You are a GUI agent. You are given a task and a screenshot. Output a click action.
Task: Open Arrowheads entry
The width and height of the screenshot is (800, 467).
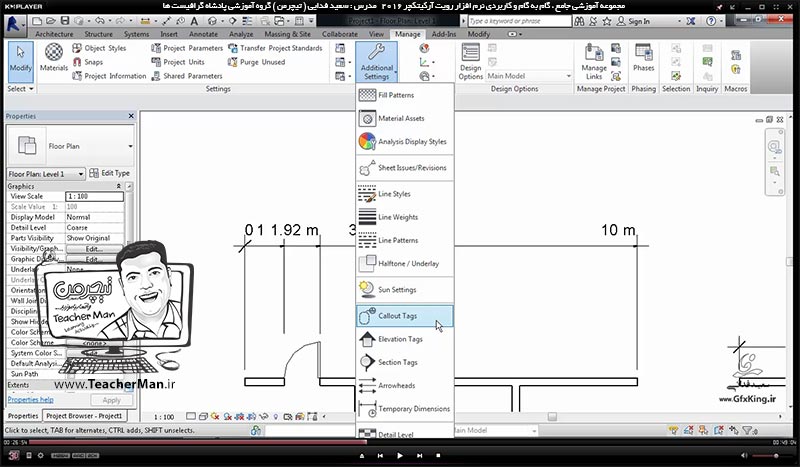tap(405, 385)
